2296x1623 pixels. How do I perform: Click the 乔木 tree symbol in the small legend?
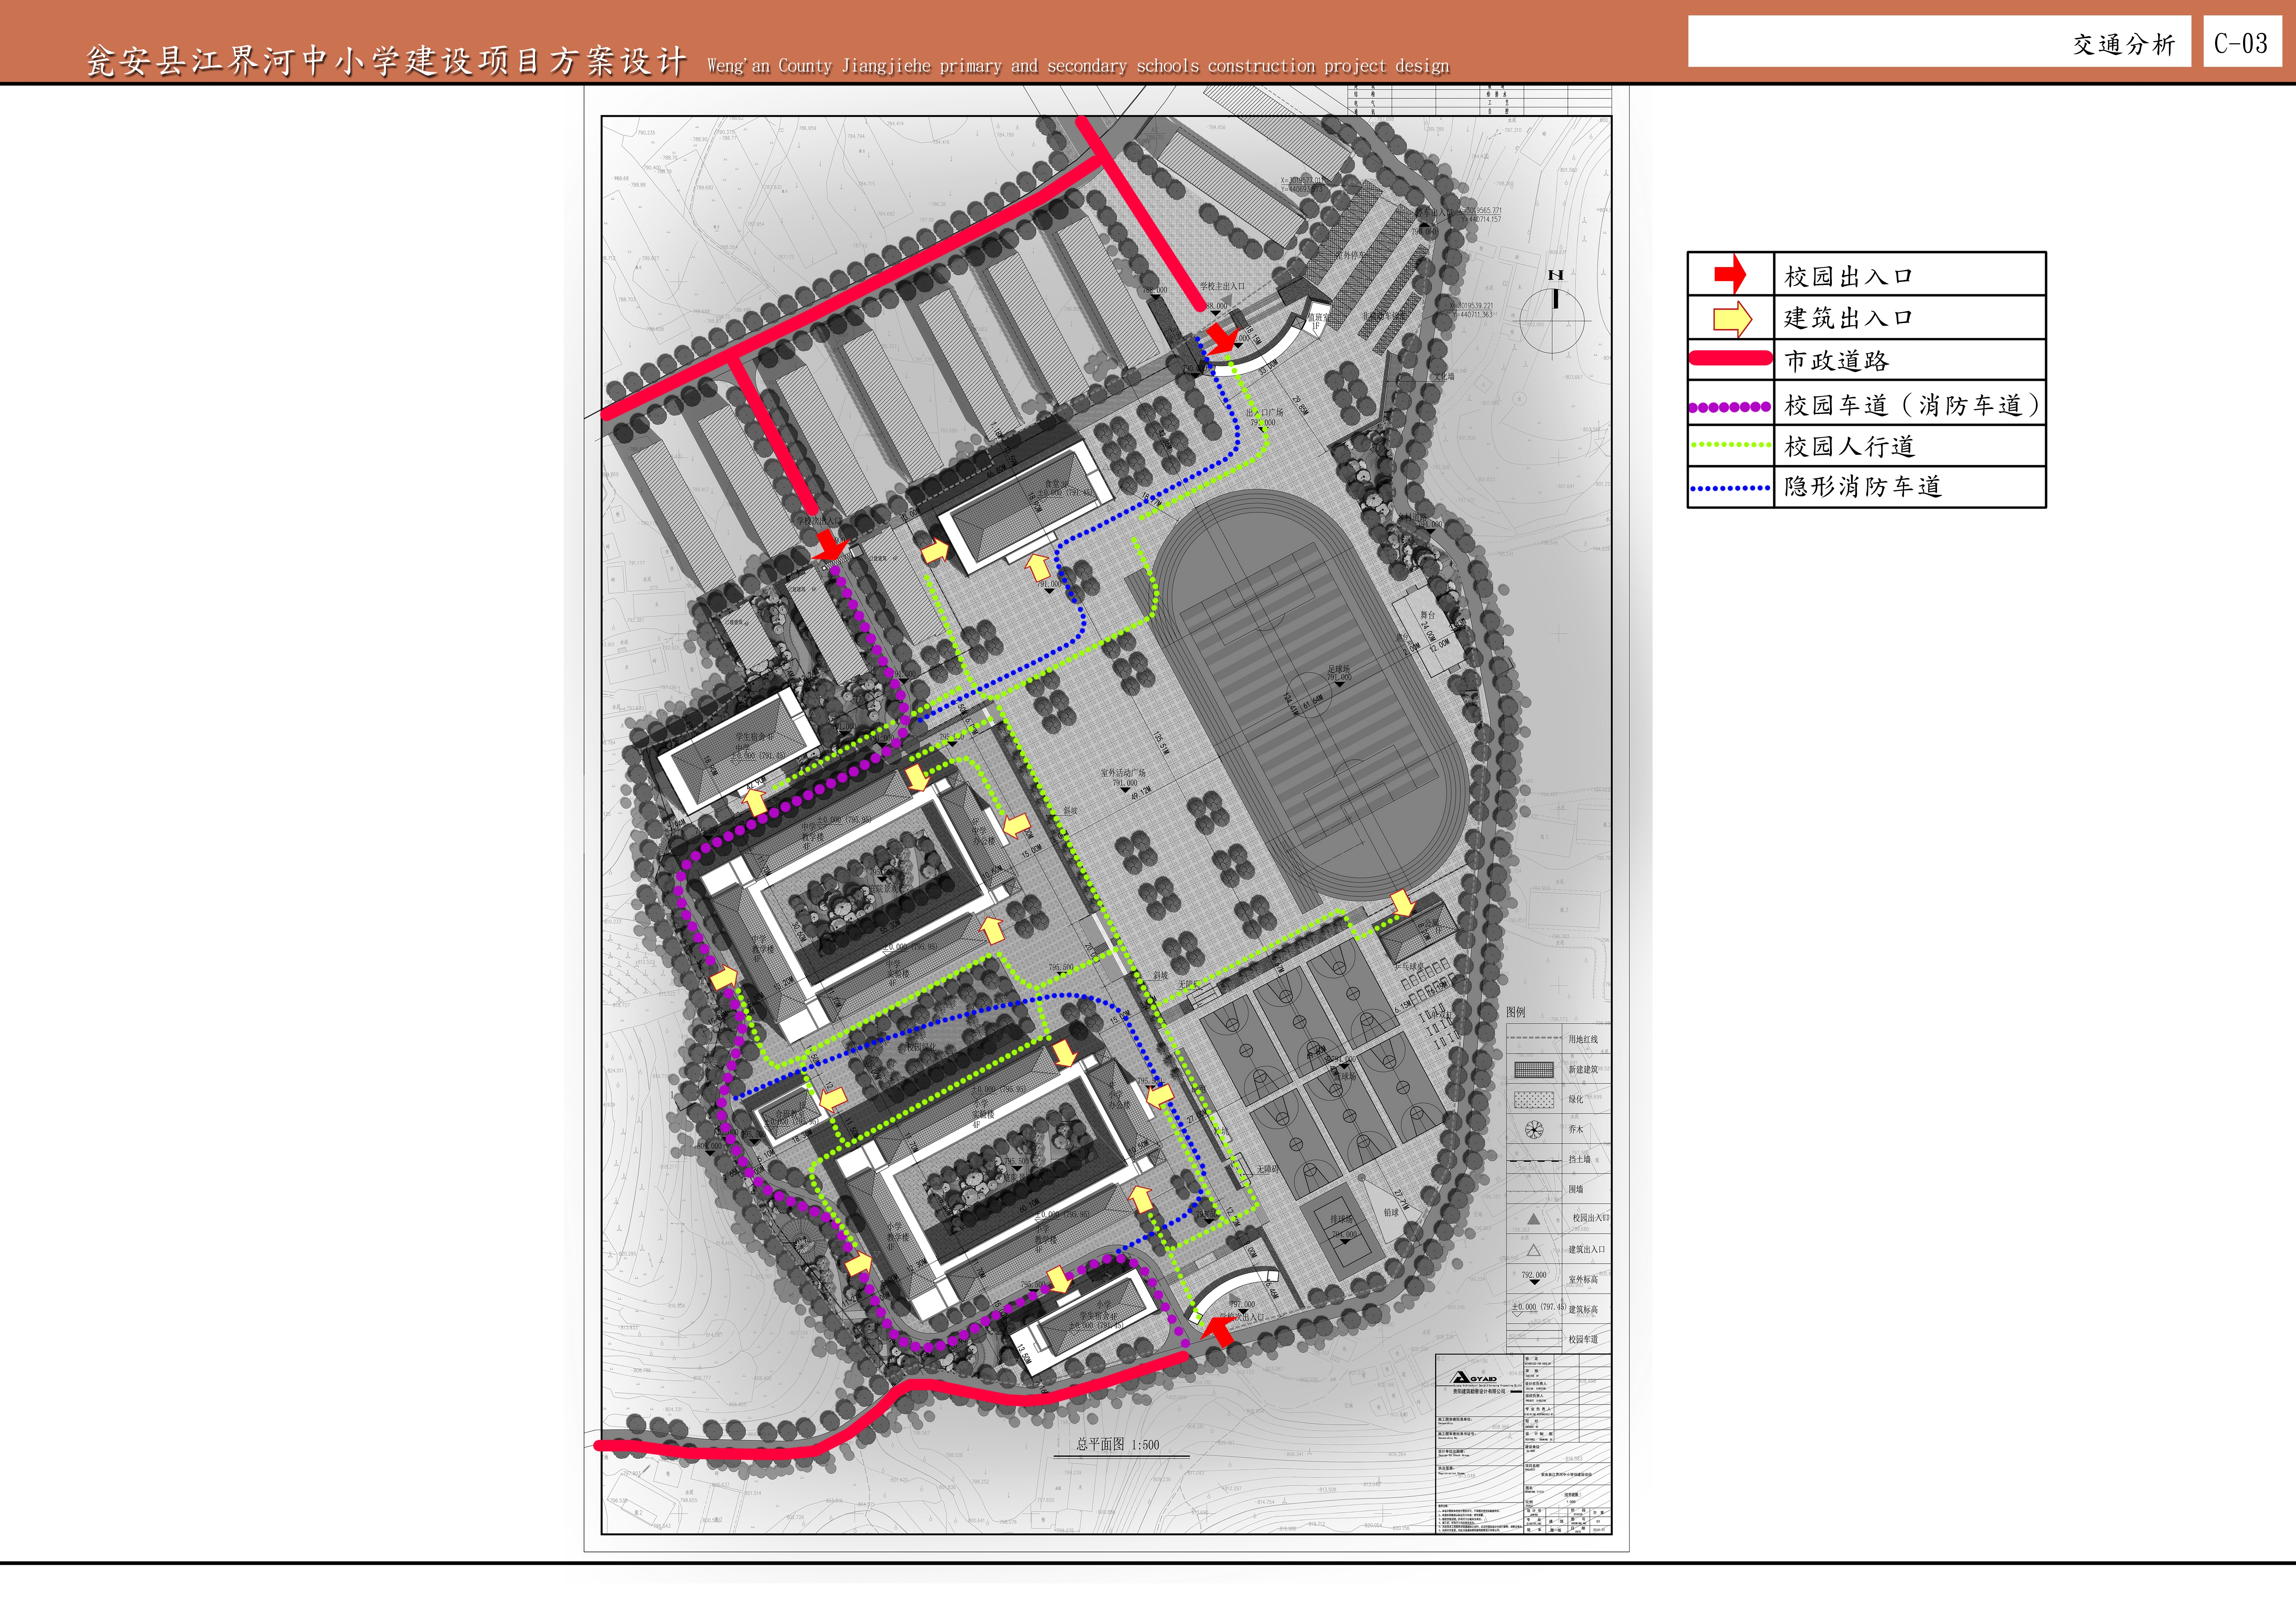tap(1534, 1130)
